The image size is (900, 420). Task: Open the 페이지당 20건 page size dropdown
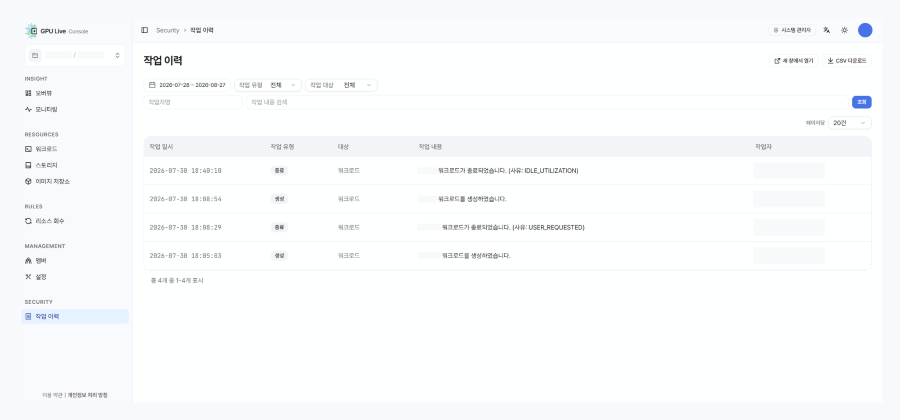click(849, 123)
